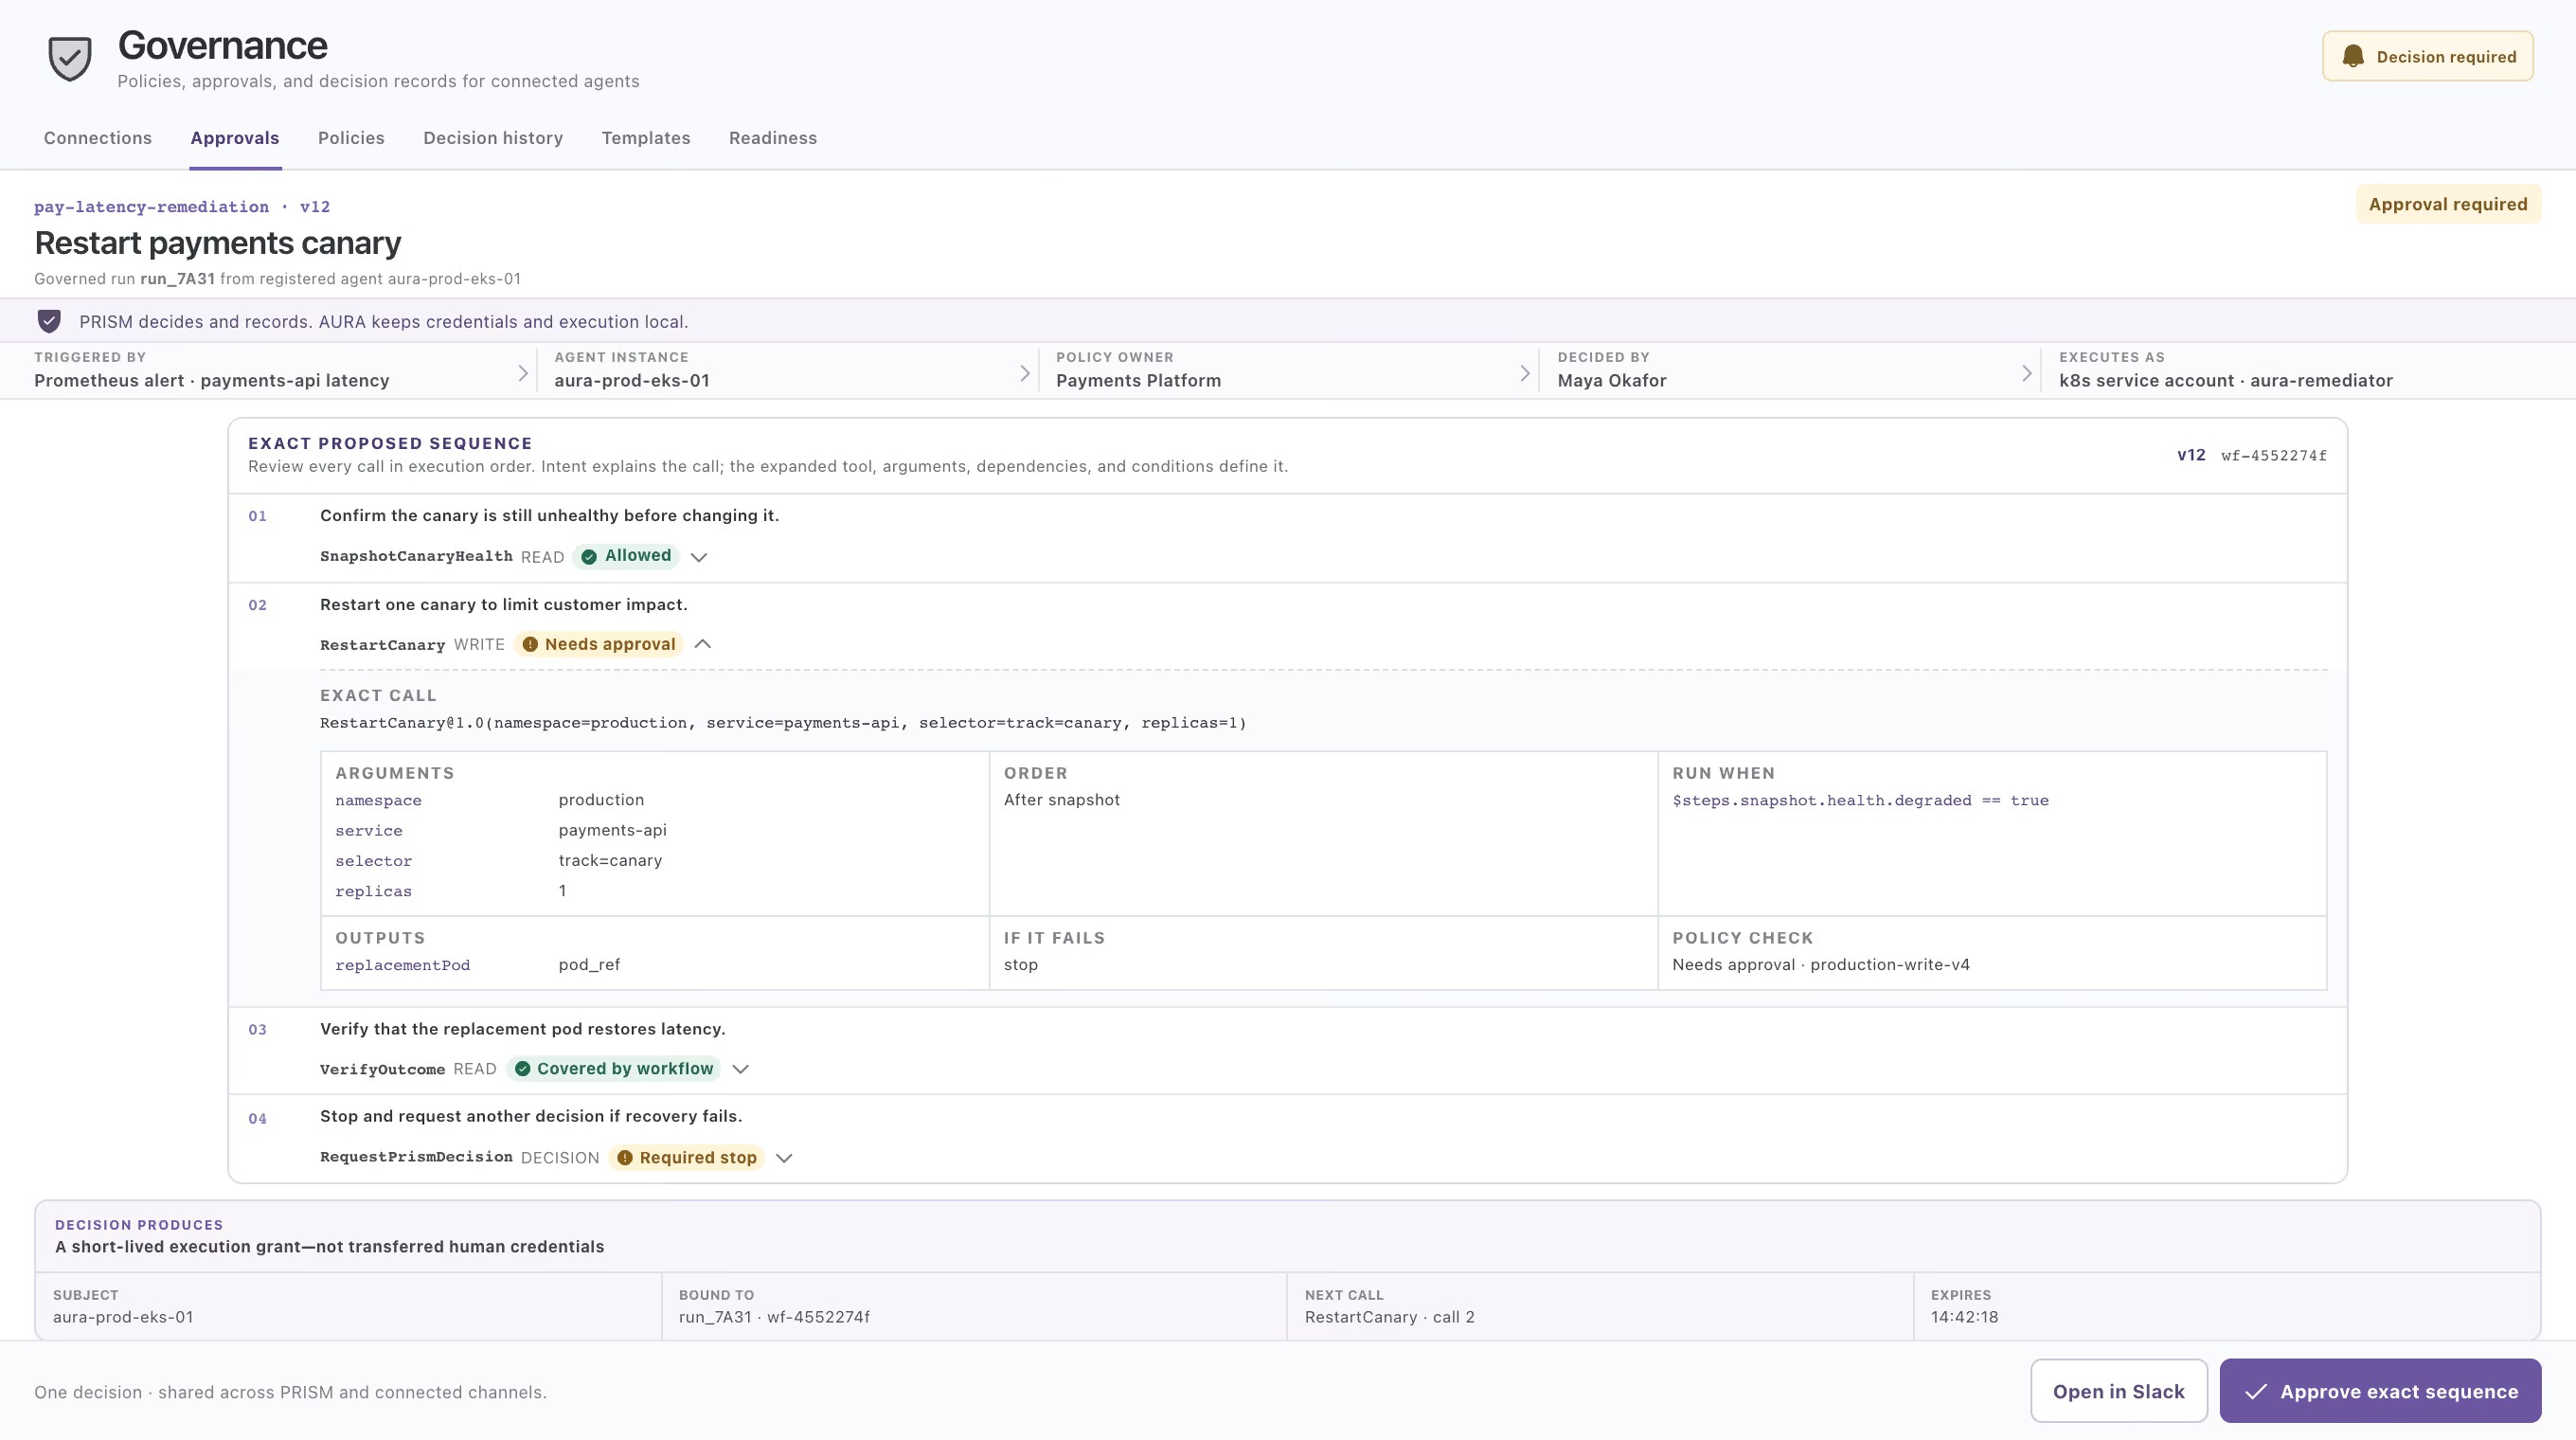
Task: Expand the SnapshotCanaryHealth step details
Action: 699,557
